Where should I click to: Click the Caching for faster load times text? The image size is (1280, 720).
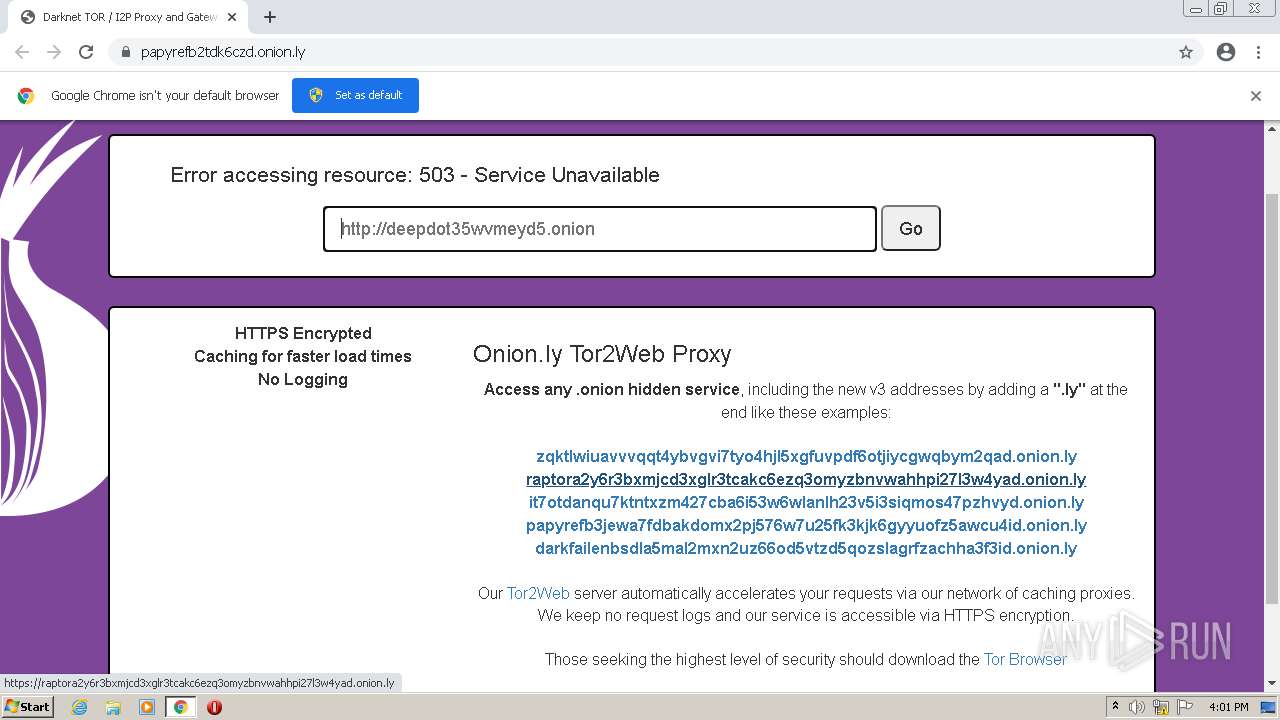303,357
